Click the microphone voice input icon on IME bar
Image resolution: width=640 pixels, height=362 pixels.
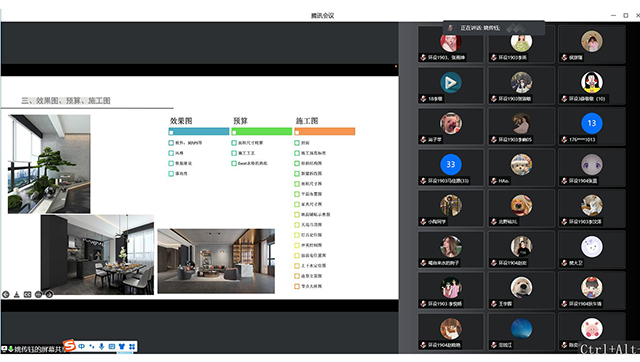click(101, 346)
